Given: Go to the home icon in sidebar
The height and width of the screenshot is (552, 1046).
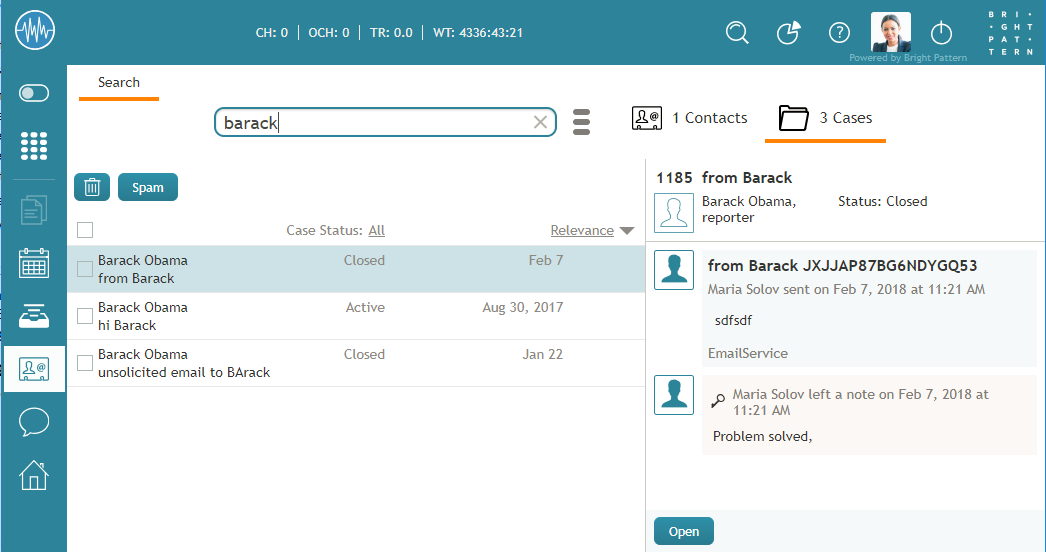Looking at the screenshot, I should pos(34,474).
